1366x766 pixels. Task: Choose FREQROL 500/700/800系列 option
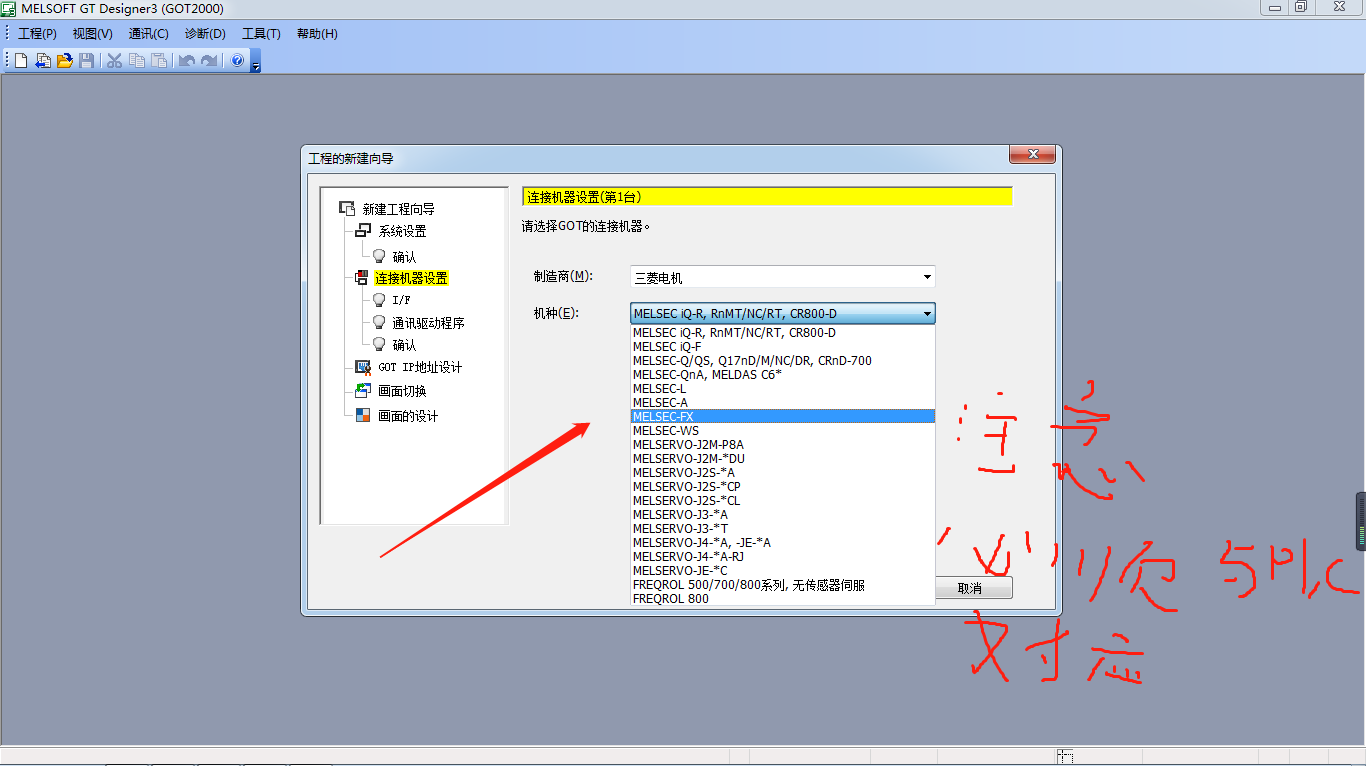pos(783,585)
